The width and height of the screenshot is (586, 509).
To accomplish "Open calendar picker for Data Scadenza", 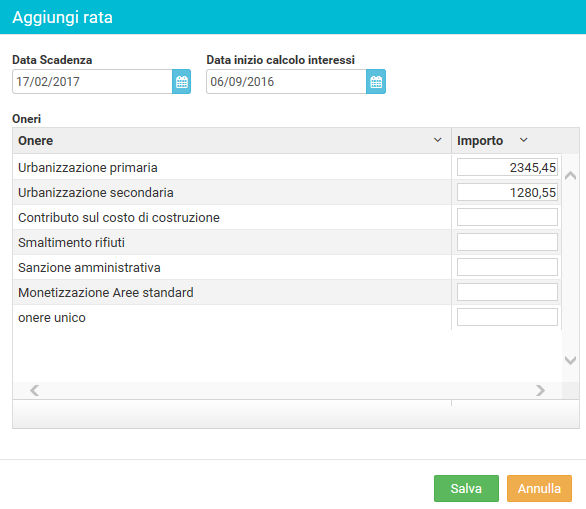I will coord(182,81).
